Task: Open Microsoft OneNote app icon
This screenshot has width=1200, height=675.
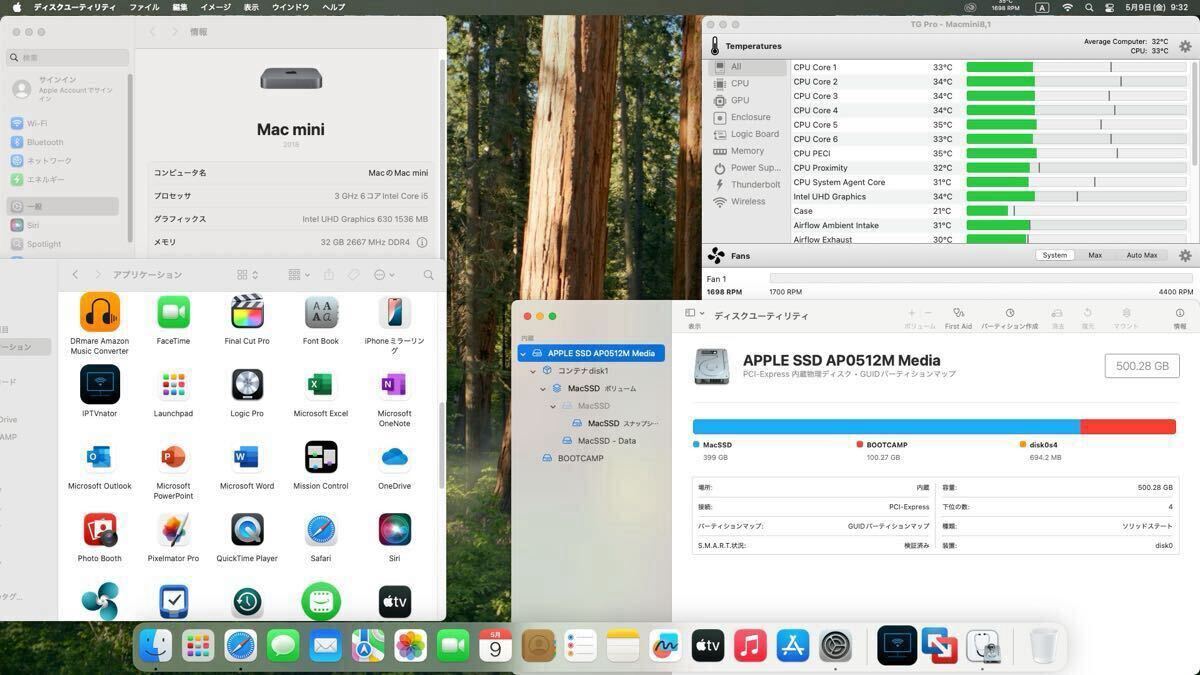Action: click(394, 384)
